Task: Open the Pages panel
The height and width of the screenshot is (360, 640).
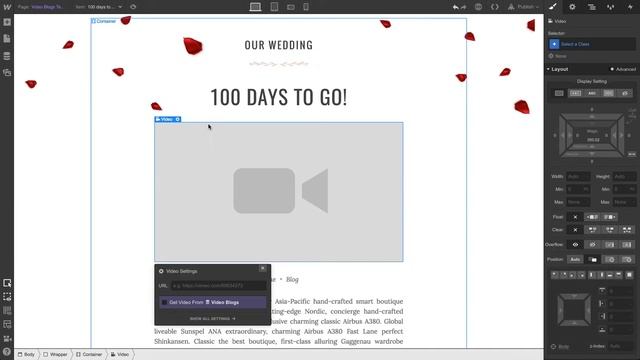Action: click(x=7, y=39)
